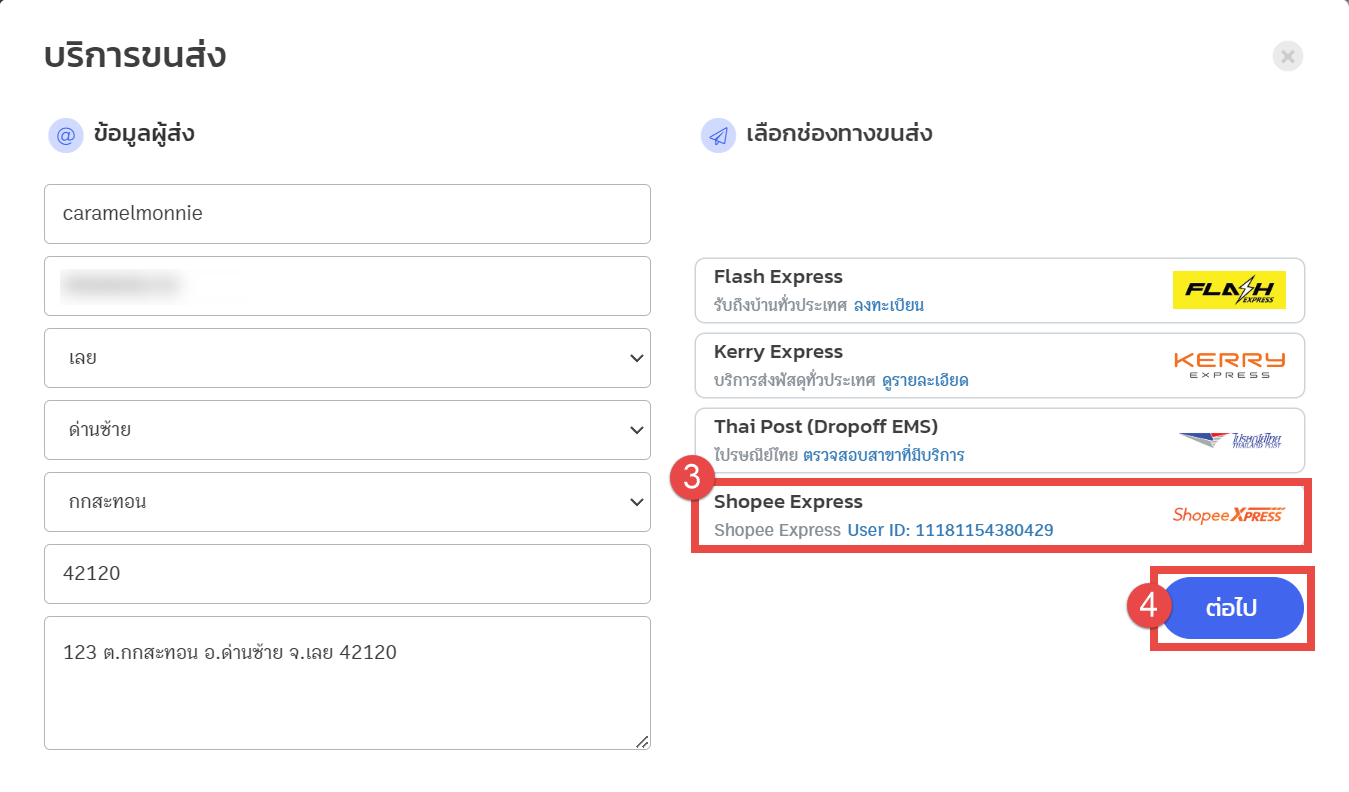The width and height of the screenshot is (1349, 792).
Task: Click the address textarea resize handle
Action: [x=642, y=741]
